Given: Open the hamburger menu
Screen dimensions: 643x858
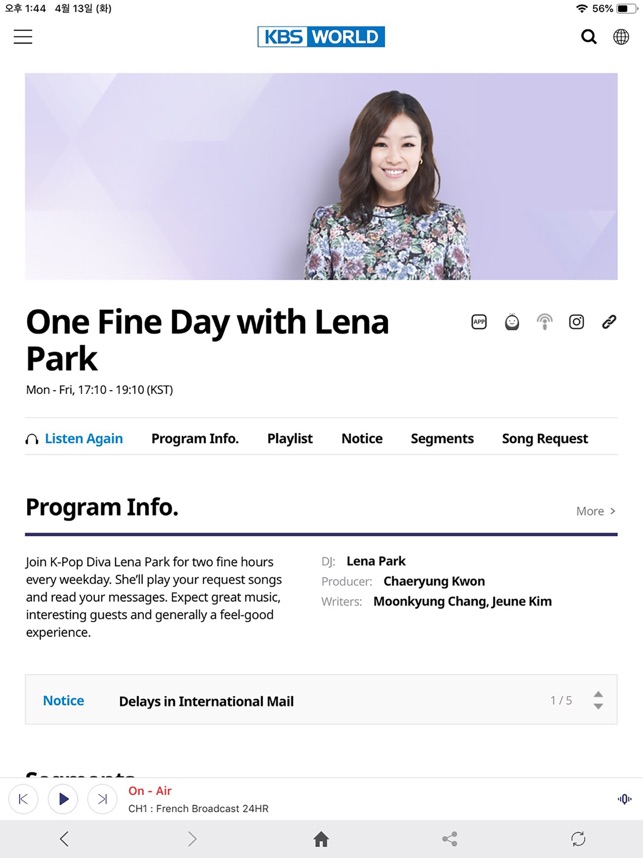Looking at the screenshot, I should [23, 37].
